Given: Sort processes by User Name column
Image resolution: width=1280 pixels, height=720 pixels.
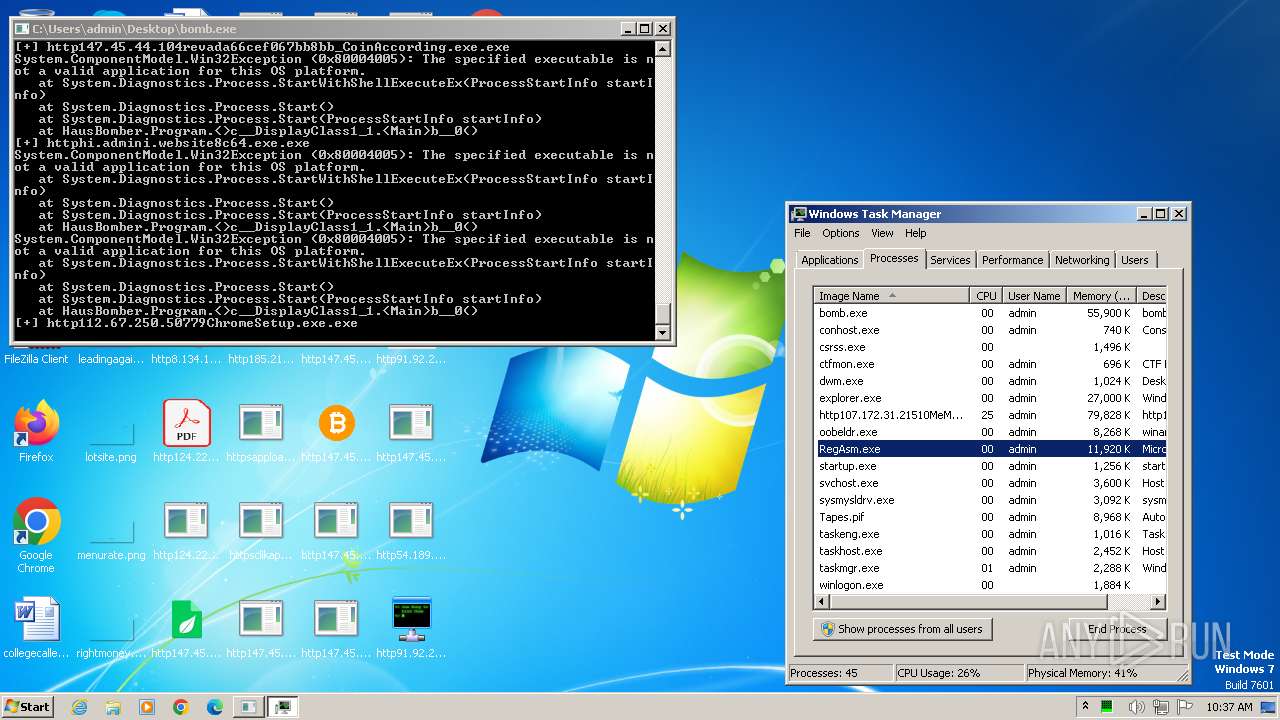Looking at the screenshot, I should (x=1034, y=296).
